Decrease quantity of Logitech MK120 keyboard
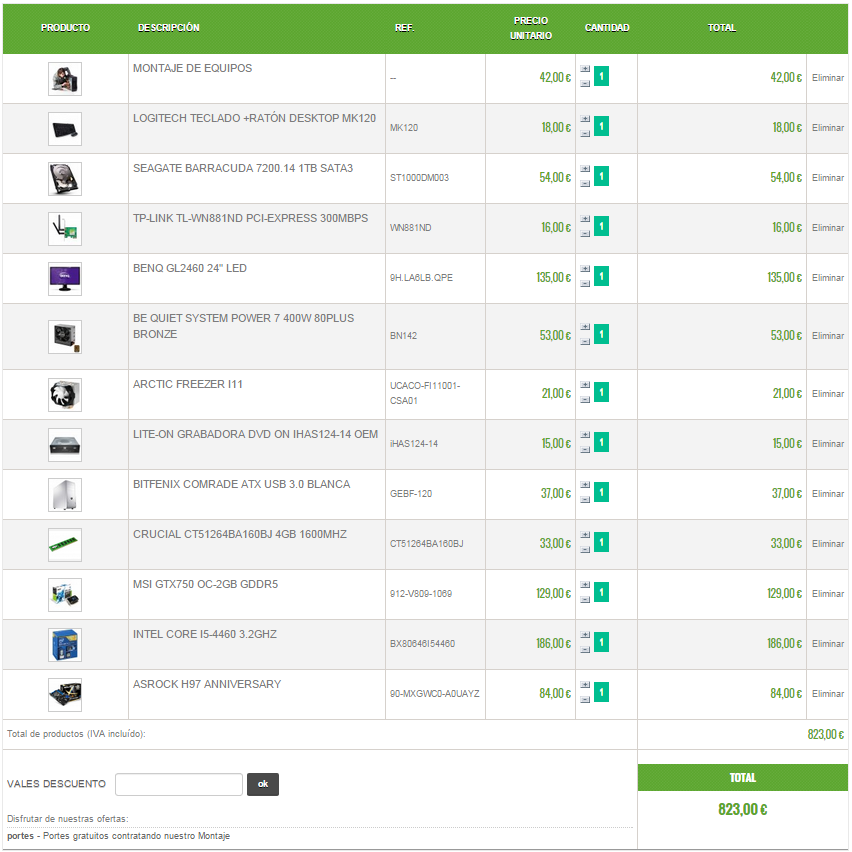The image size is (852, 852). click(585, 134)
